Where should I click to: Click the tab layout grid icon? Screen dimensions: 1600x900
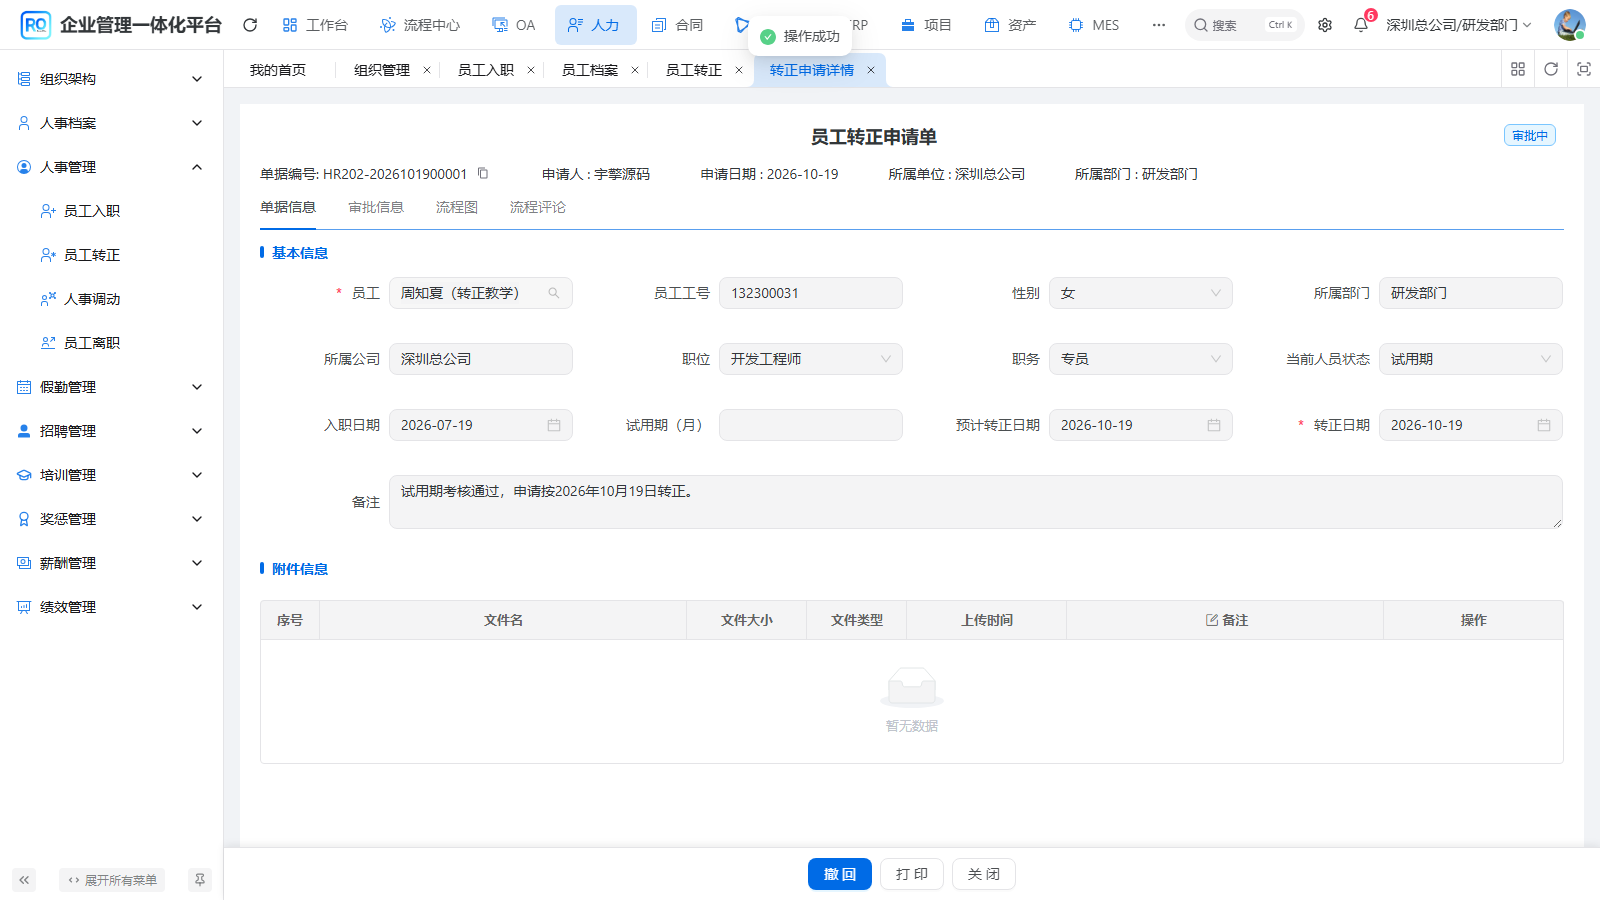[x=1518, y=69]
